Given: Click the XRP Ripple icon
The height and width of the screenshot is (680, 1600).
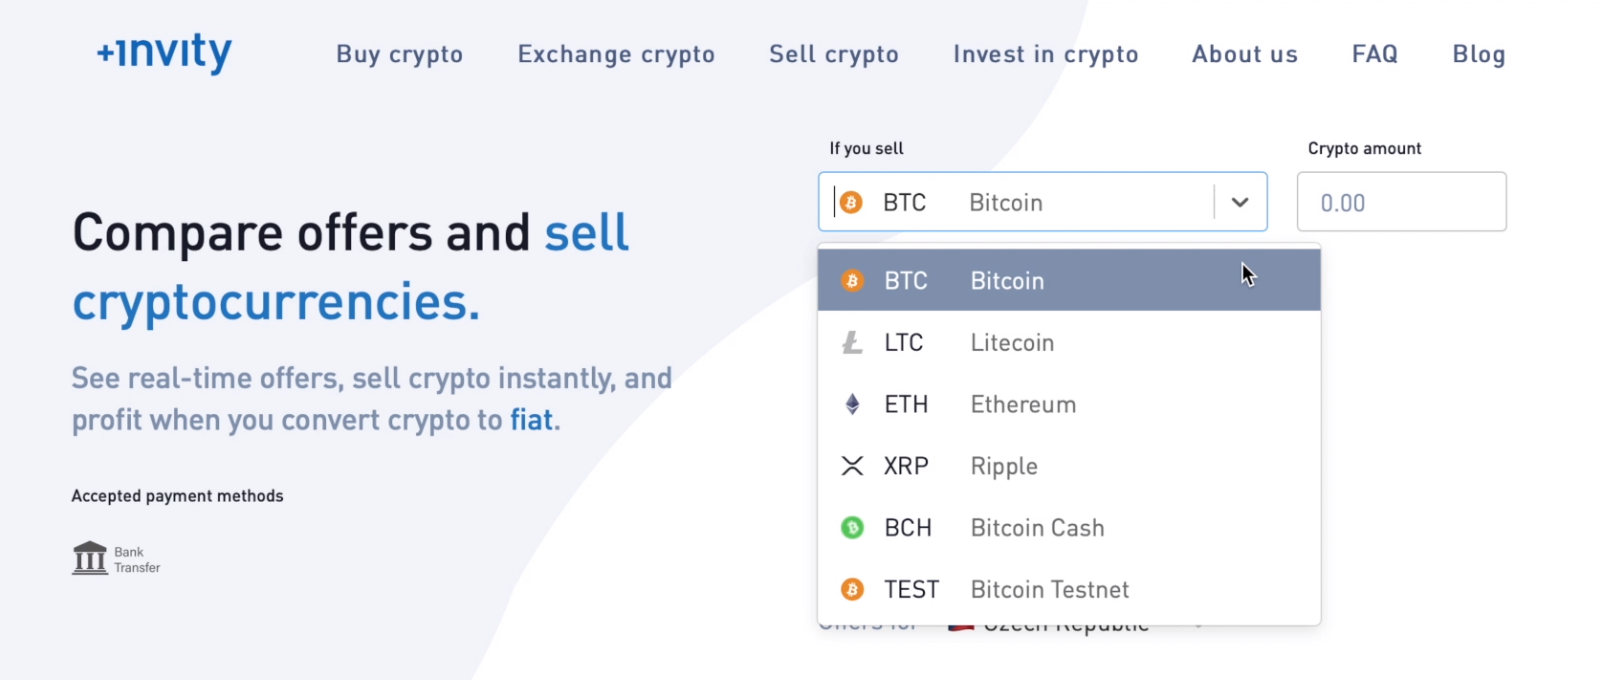Looking at the screenshot, I should click(x=851, y=466).
